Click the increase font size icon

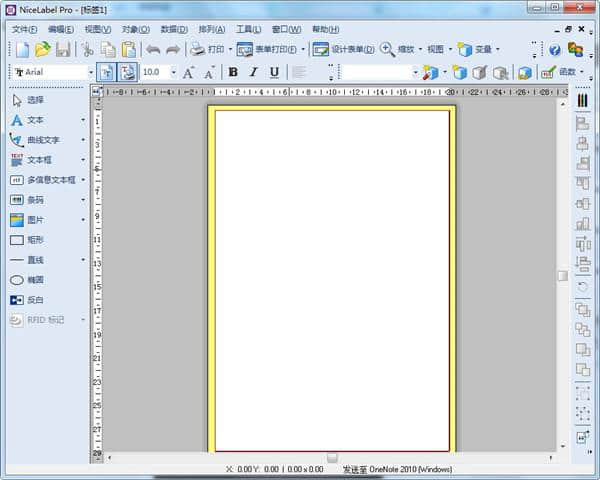point(189,72)
